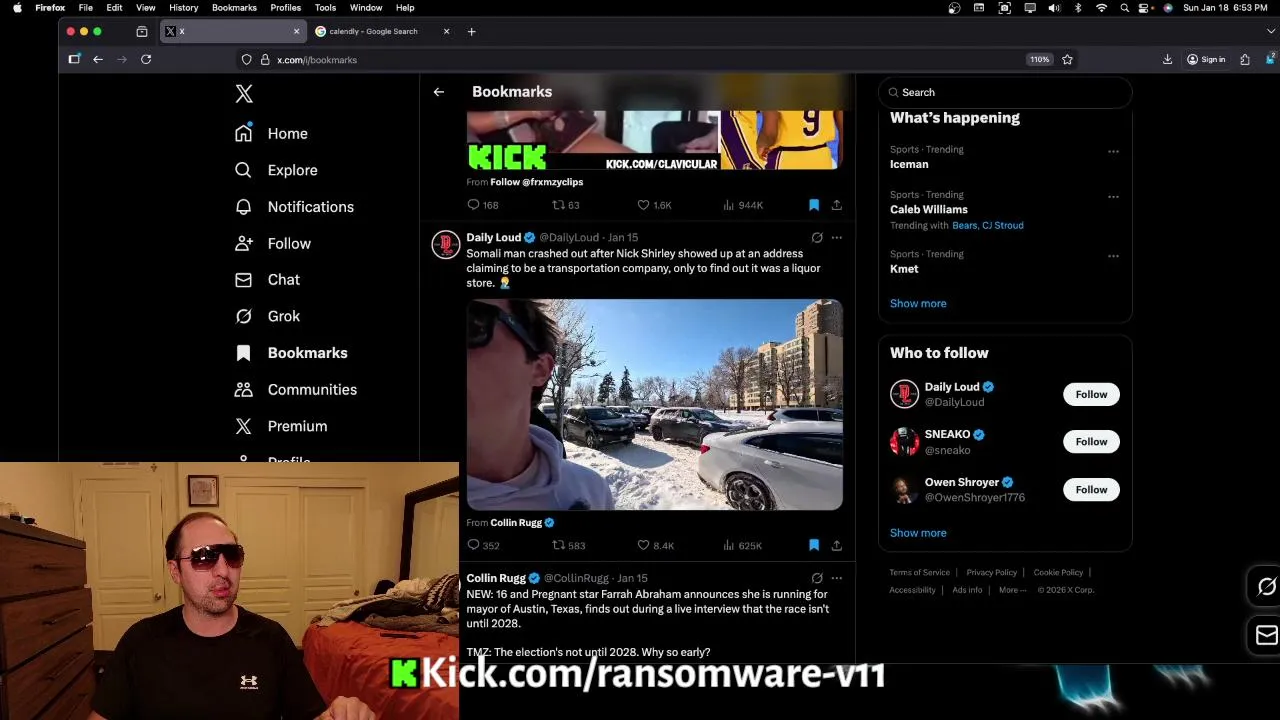Repost Daily Loud post (583)

coord(569,545)
